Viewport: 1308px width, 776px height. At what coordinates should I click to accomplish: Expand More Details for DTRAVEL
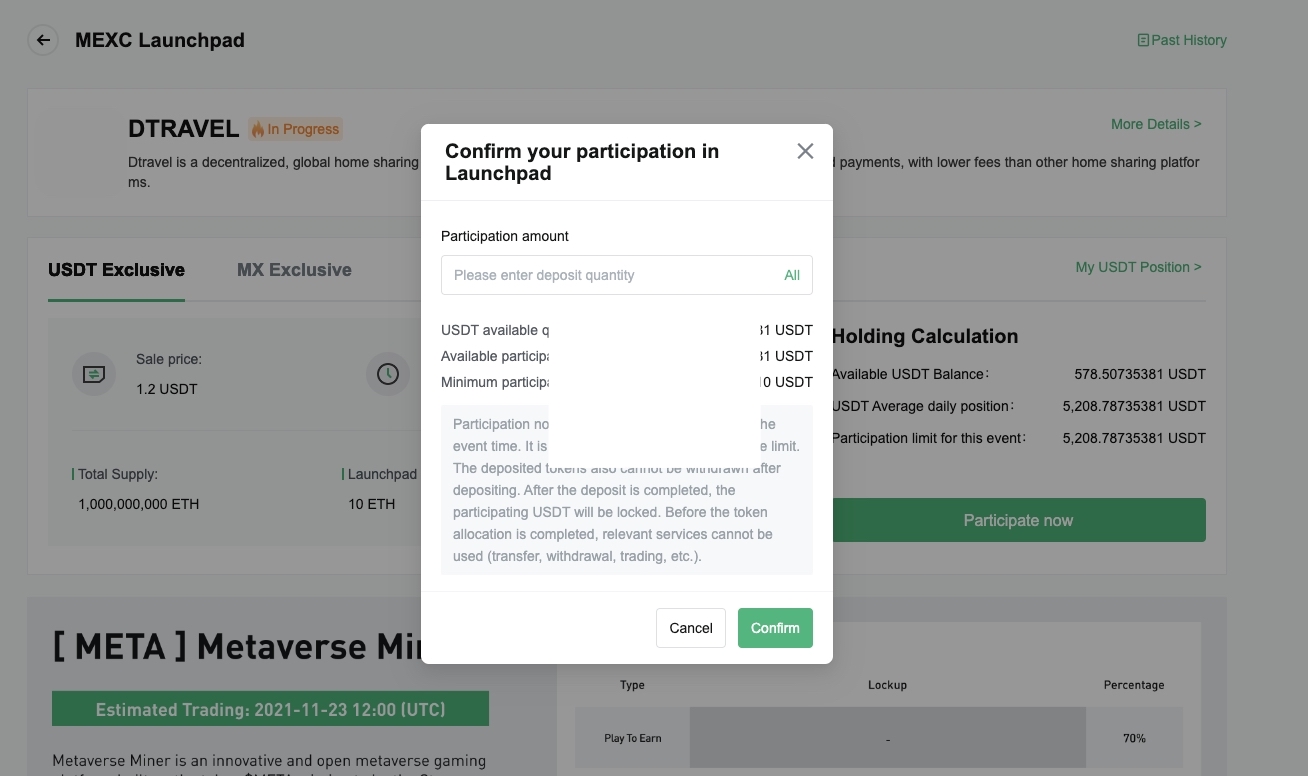click(x=1155, y=124)
